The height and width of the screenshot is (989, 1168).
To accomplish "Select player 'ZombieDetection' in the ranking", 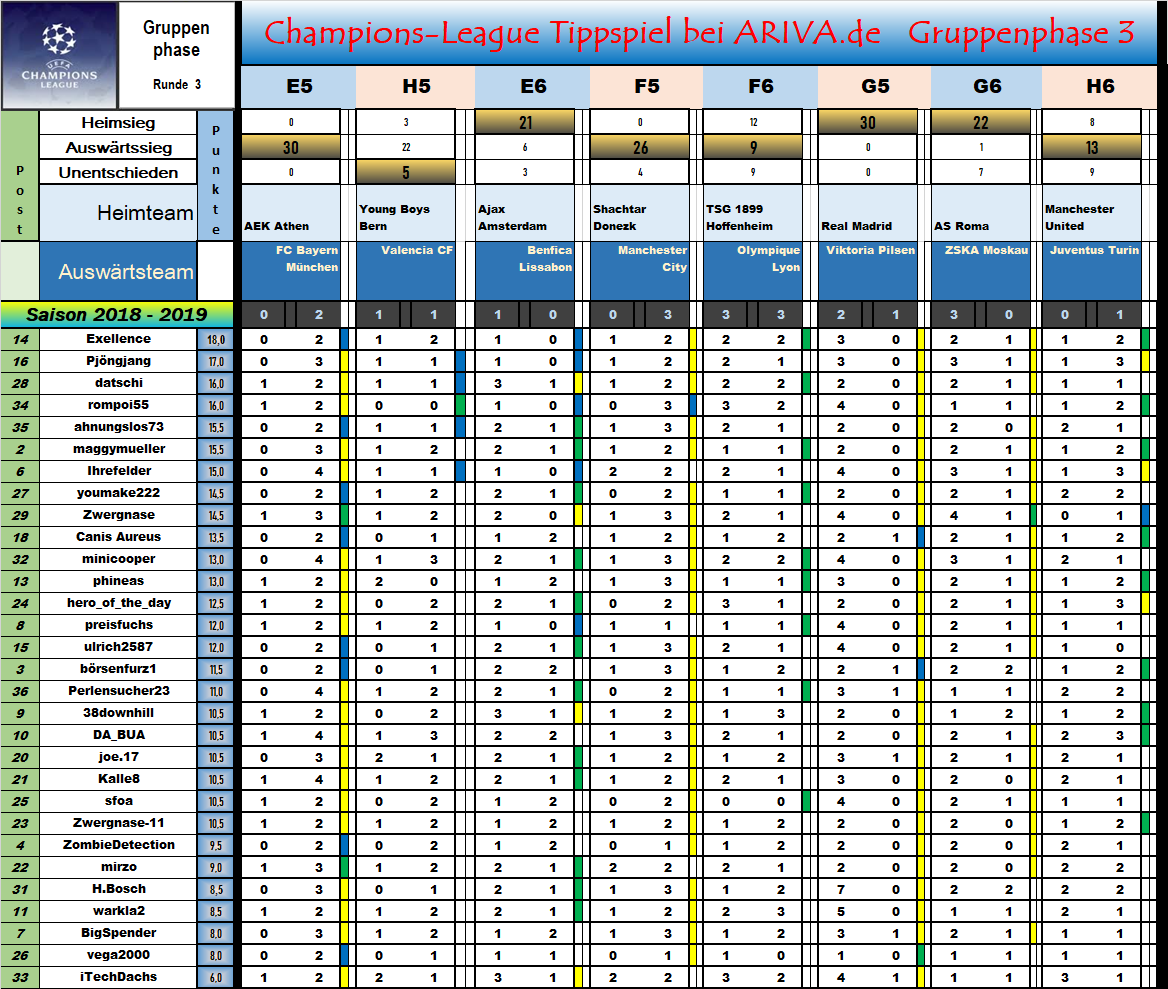I will [118, 845].
